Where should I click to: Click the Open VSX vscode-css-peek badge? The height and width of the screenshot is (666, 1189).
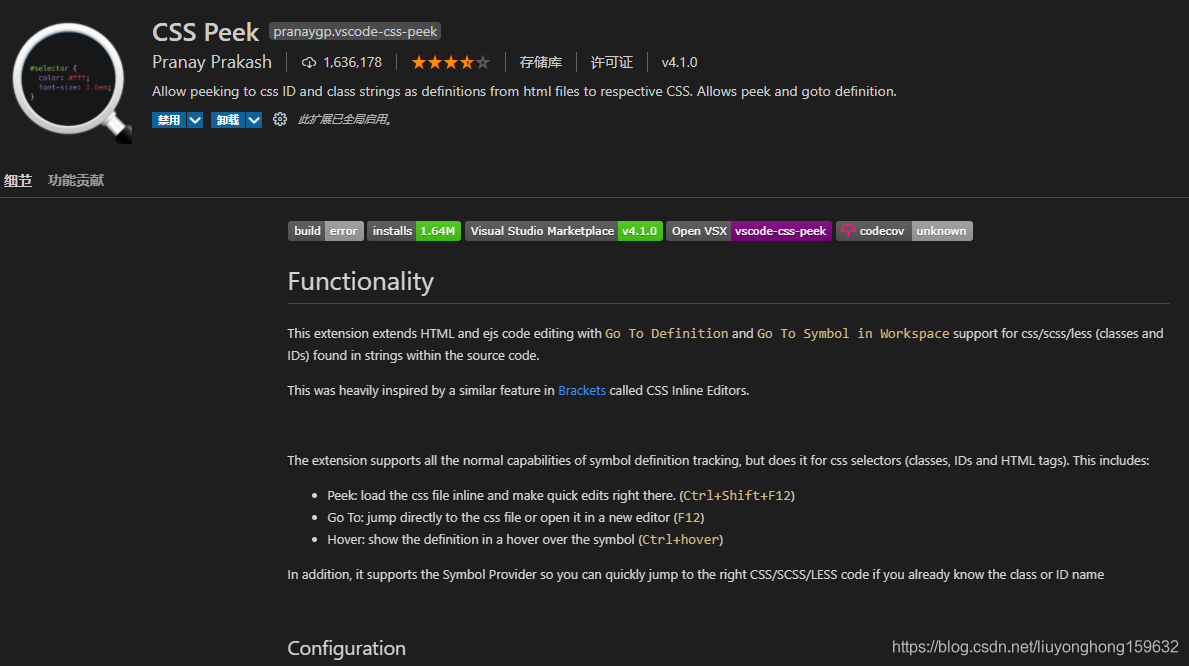point(749,231)
